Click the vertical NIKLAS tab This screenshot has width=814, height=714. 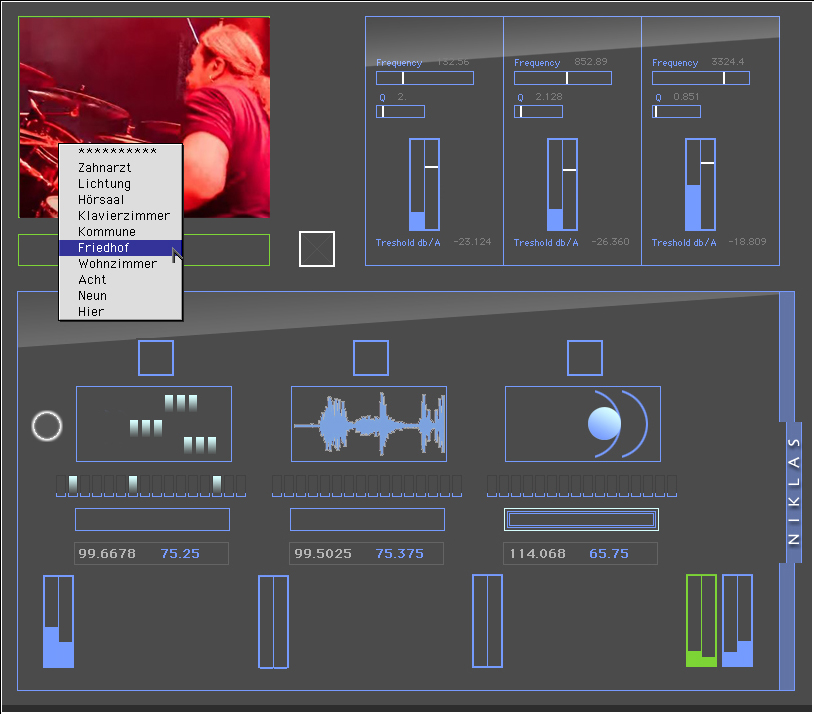[794, 492]
